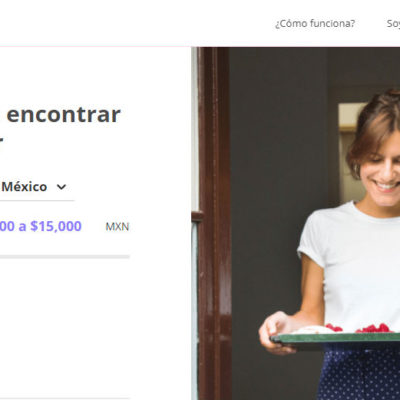Open the ¿Cómo funciona? navigation link
This screenshot has height=400, width=400.
pyautogui.click(x=315, y=24)
